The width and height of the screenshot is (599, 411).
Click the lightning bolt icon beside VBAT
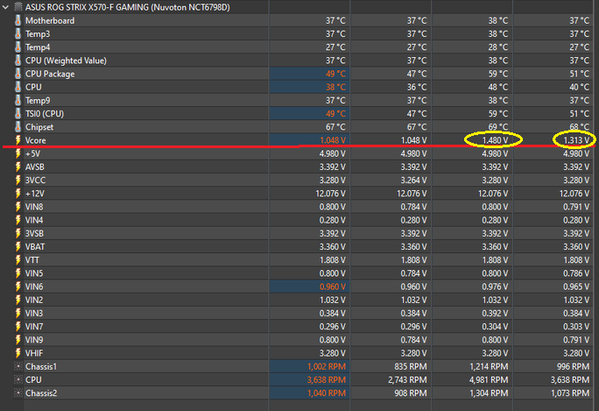(x=18, y=246)
